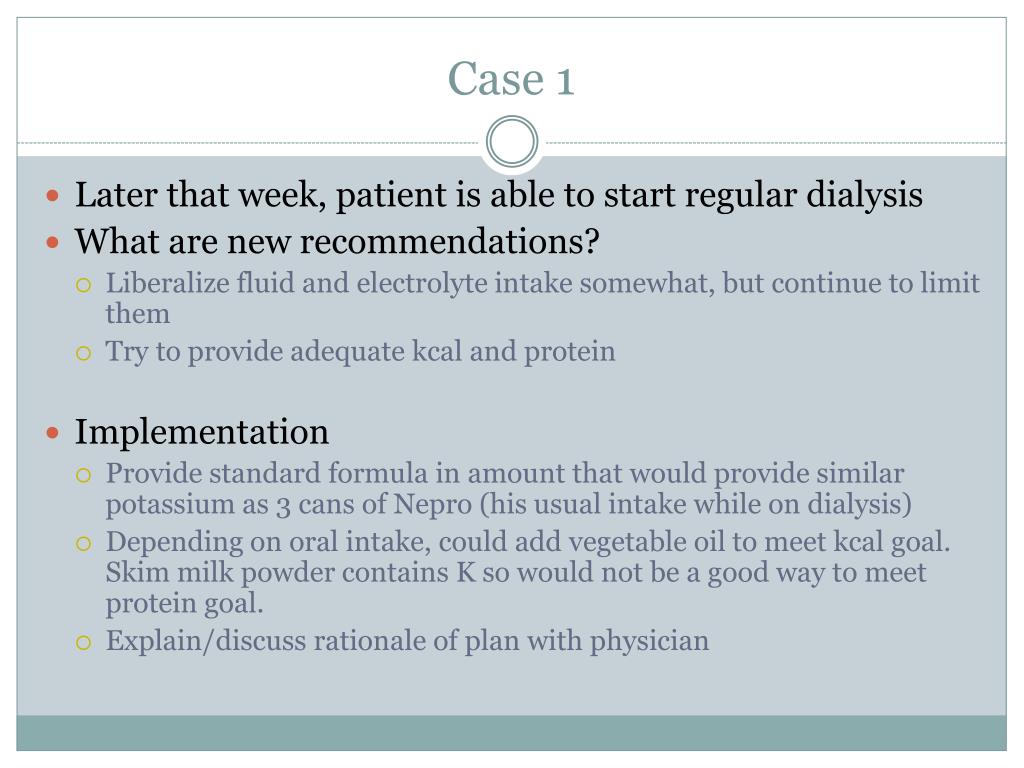Click the 'Try to provide adequate kcal and protein' line
1024x768 pixels.
pyautogui.click(x=360, y=352)
